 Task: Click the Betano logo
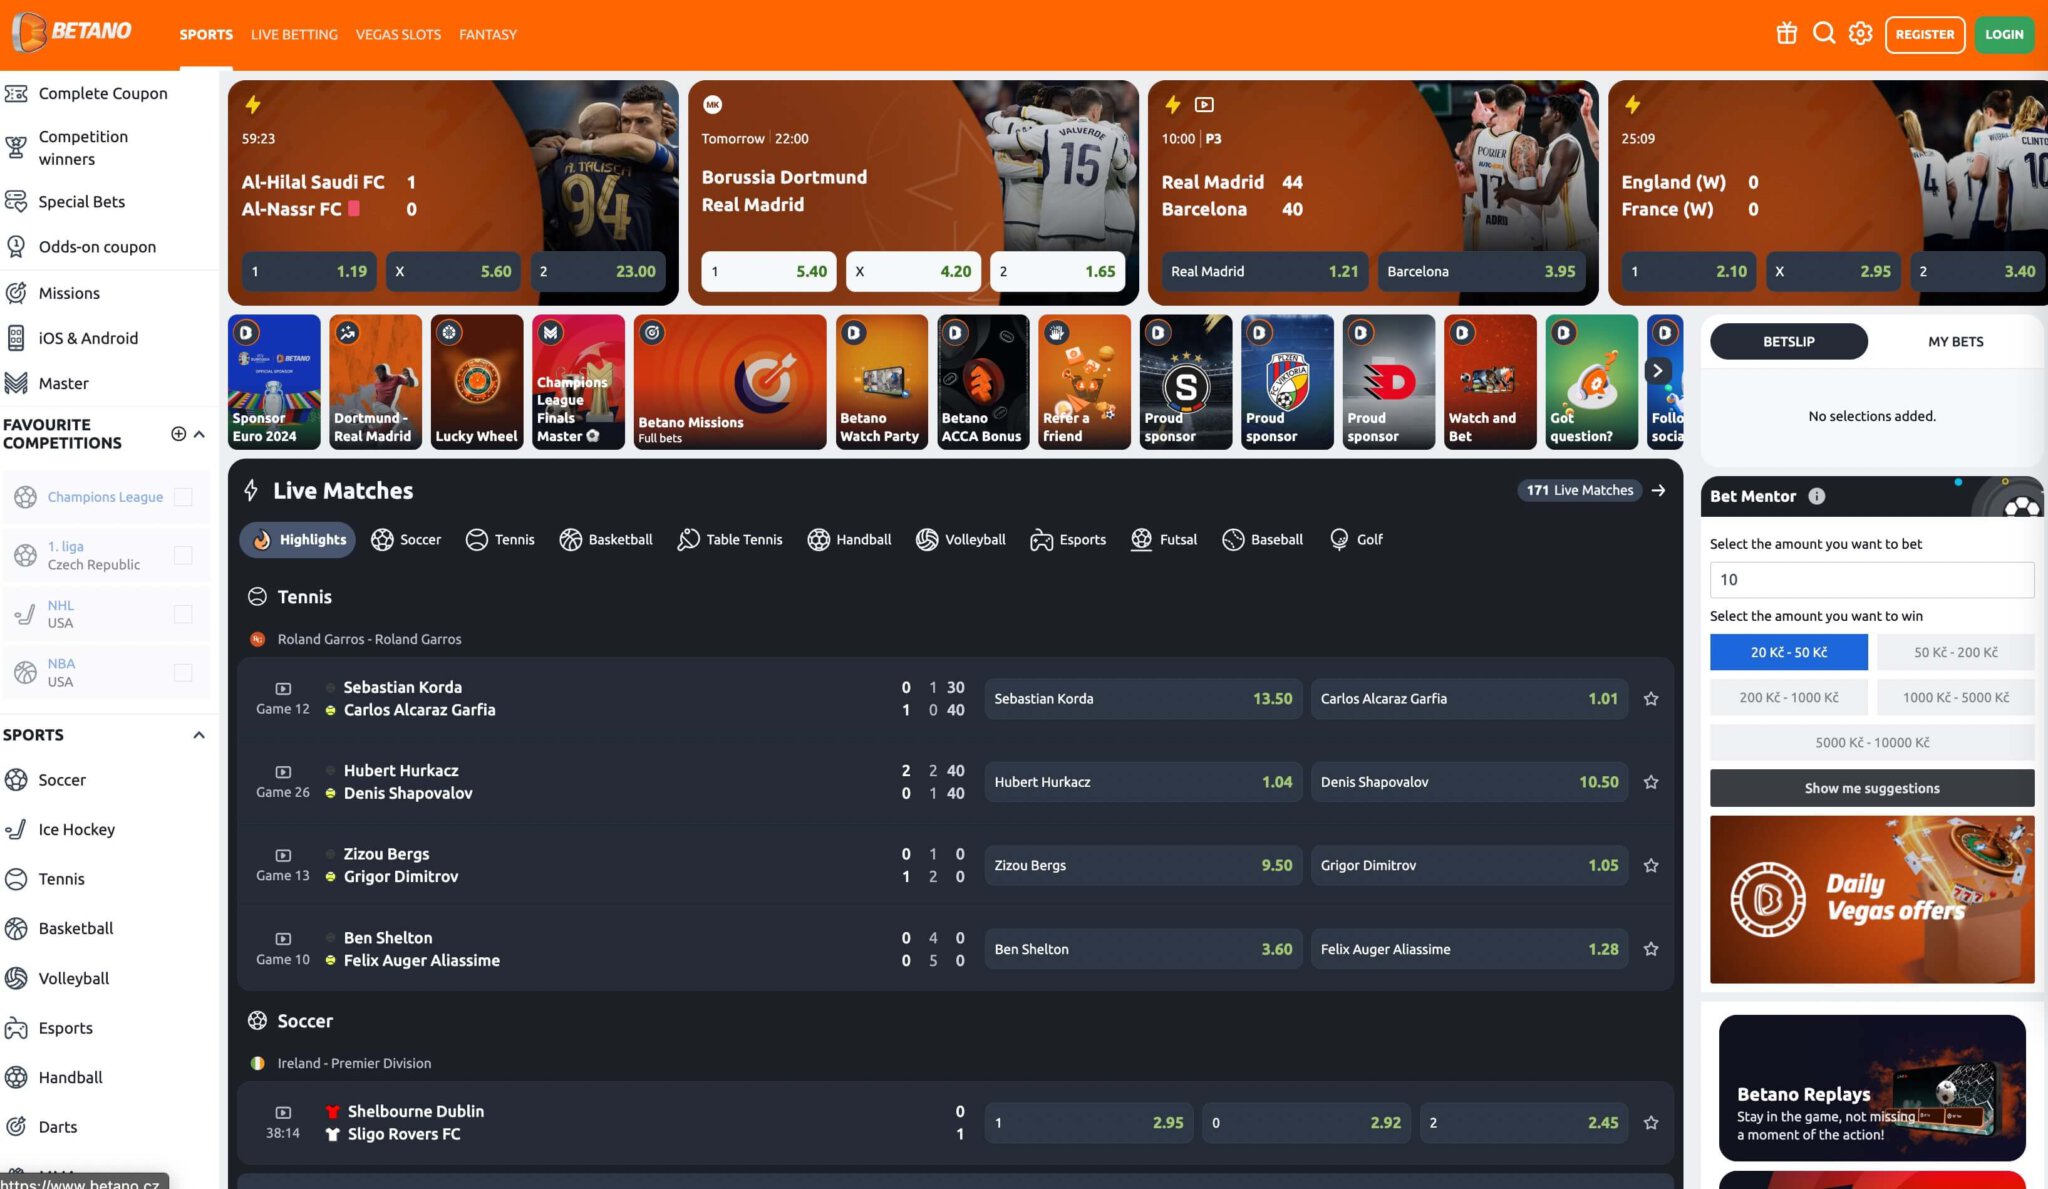[x=72, y=32]
